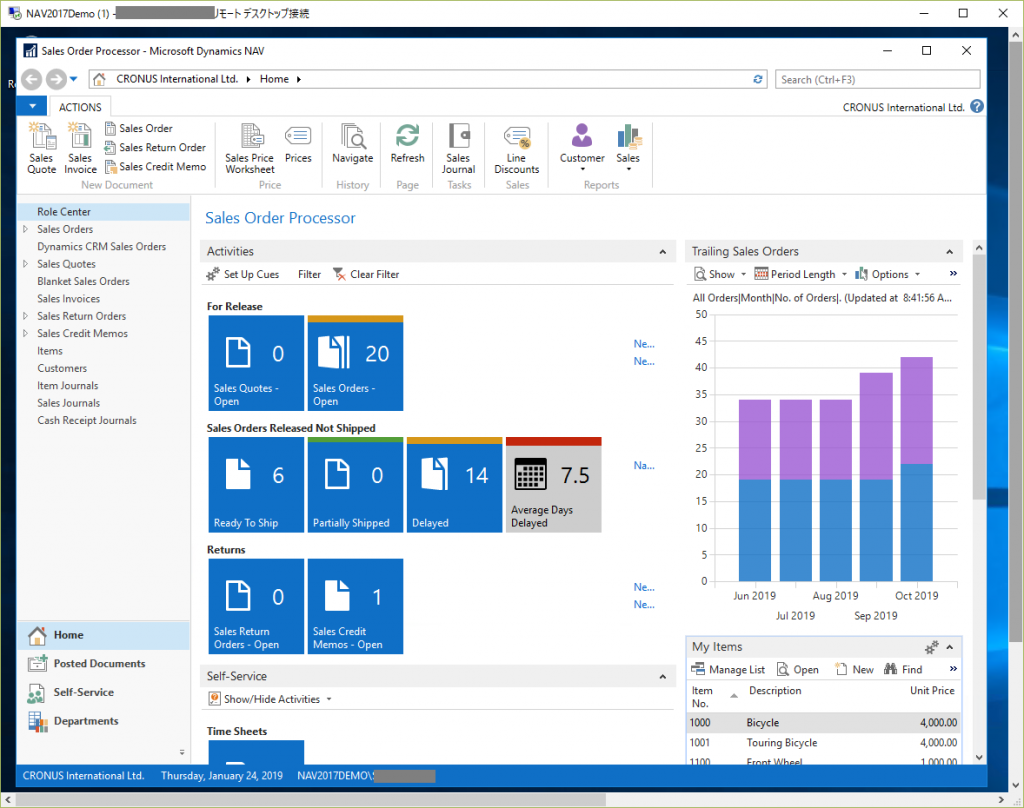
Task: Open the chart Show dropdown
Action: (720, 274)
